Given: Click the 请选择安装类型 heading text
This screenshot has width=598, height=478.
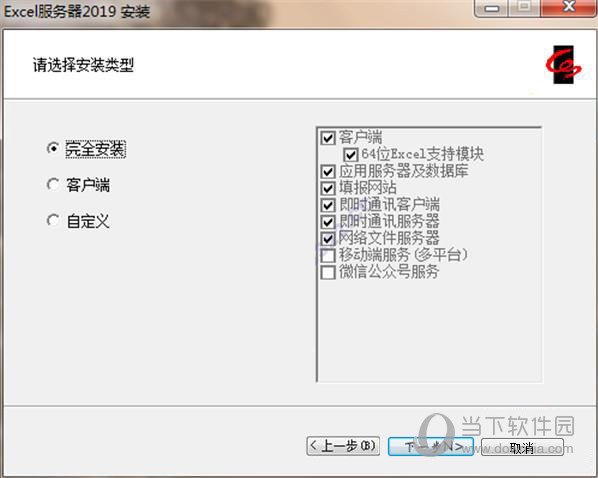Looking at the screenshot, I should click(83, 65).
